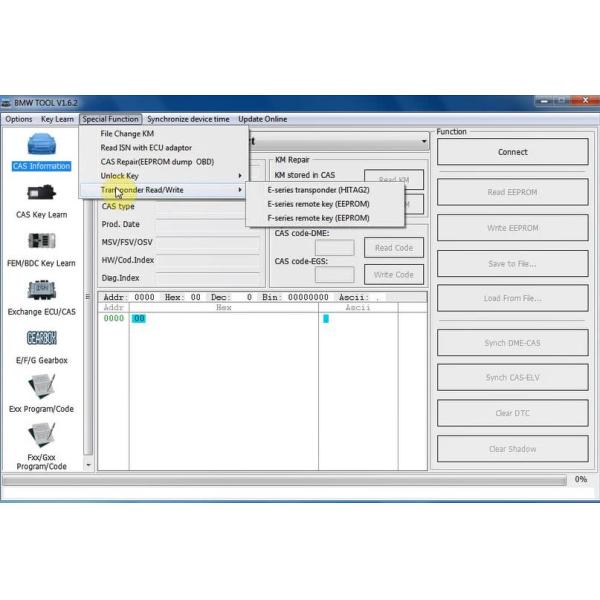Open the Options menu

click(19, 119)
